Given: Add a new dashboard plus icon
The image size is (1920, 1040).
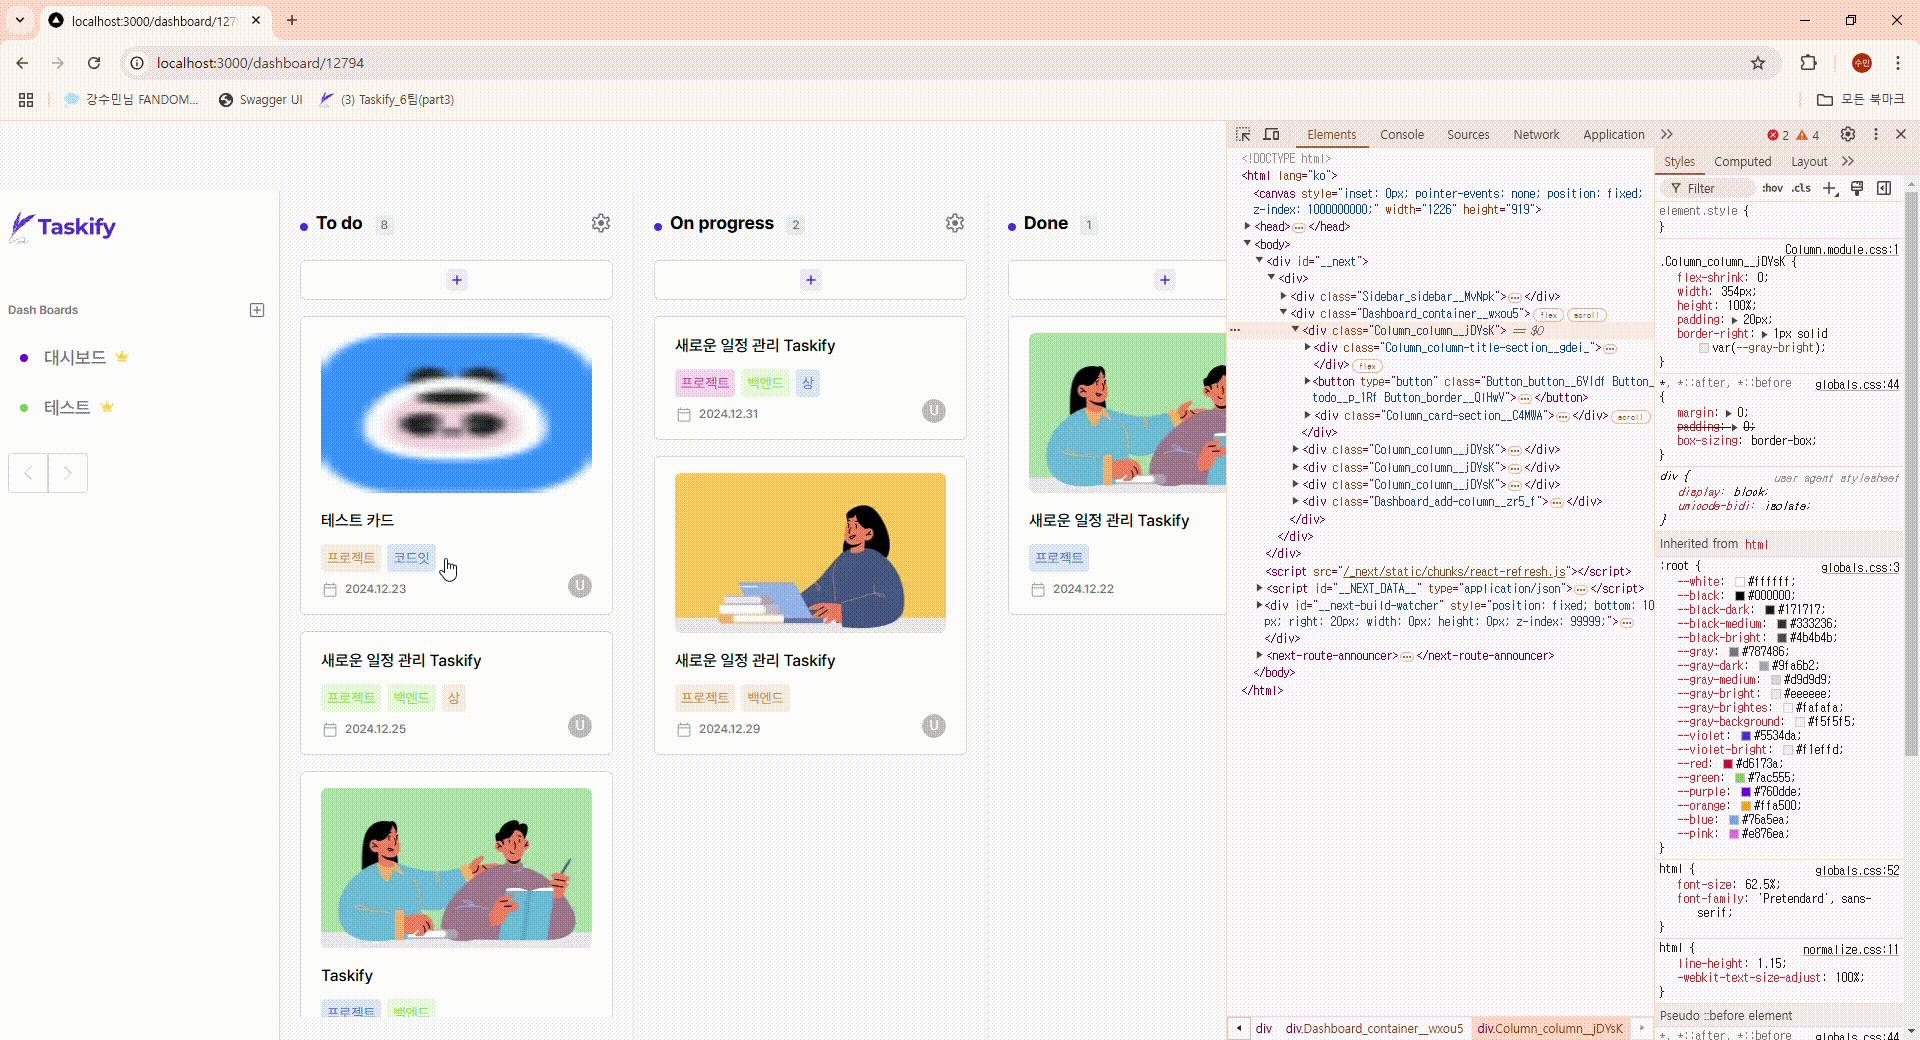Looking at the screenshot, I should tap(257, 310).
